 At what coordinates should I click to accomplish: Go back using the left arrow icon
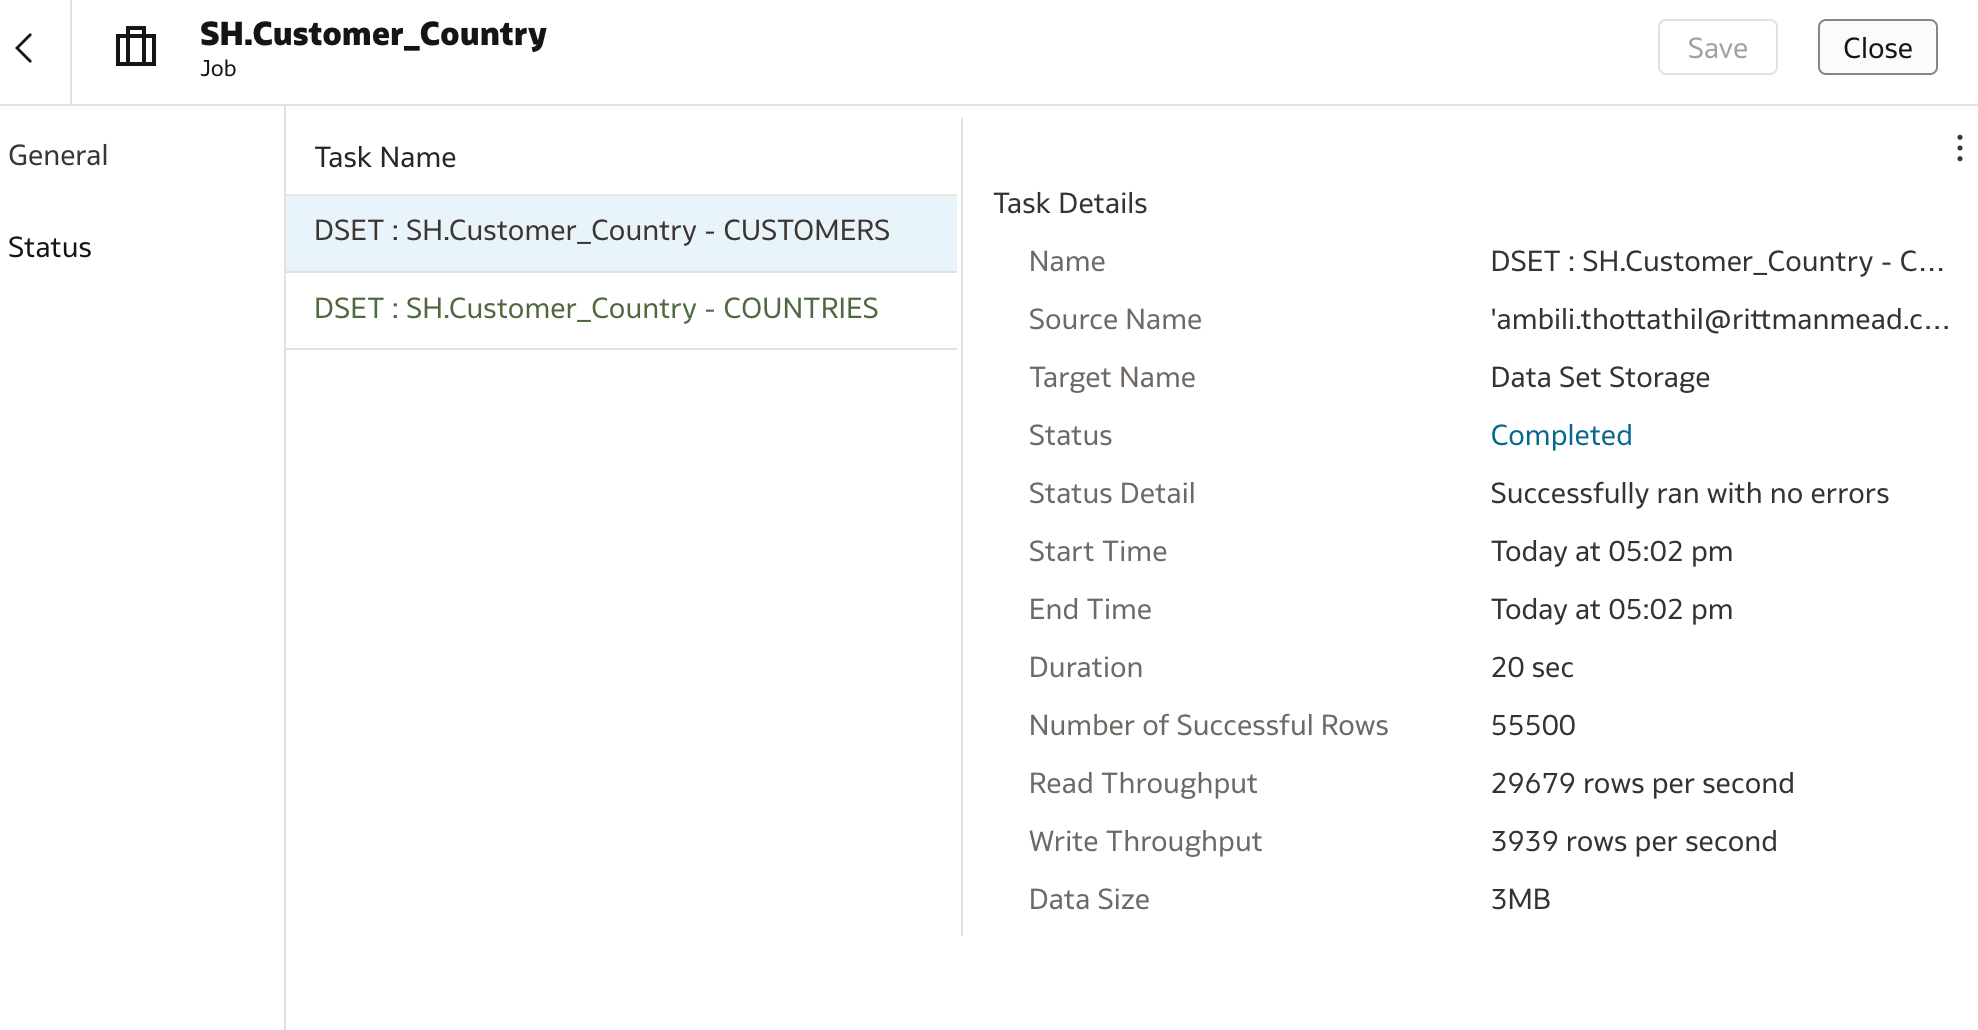click(25, 48)
